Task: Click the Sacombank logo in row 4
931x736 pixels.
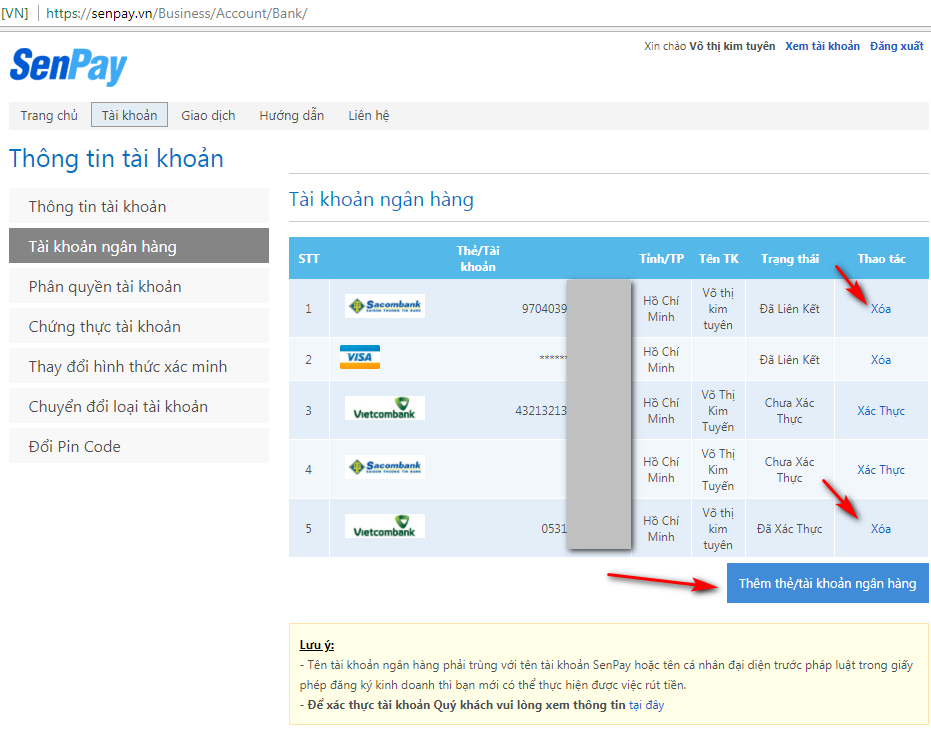Action: point(385,468)
